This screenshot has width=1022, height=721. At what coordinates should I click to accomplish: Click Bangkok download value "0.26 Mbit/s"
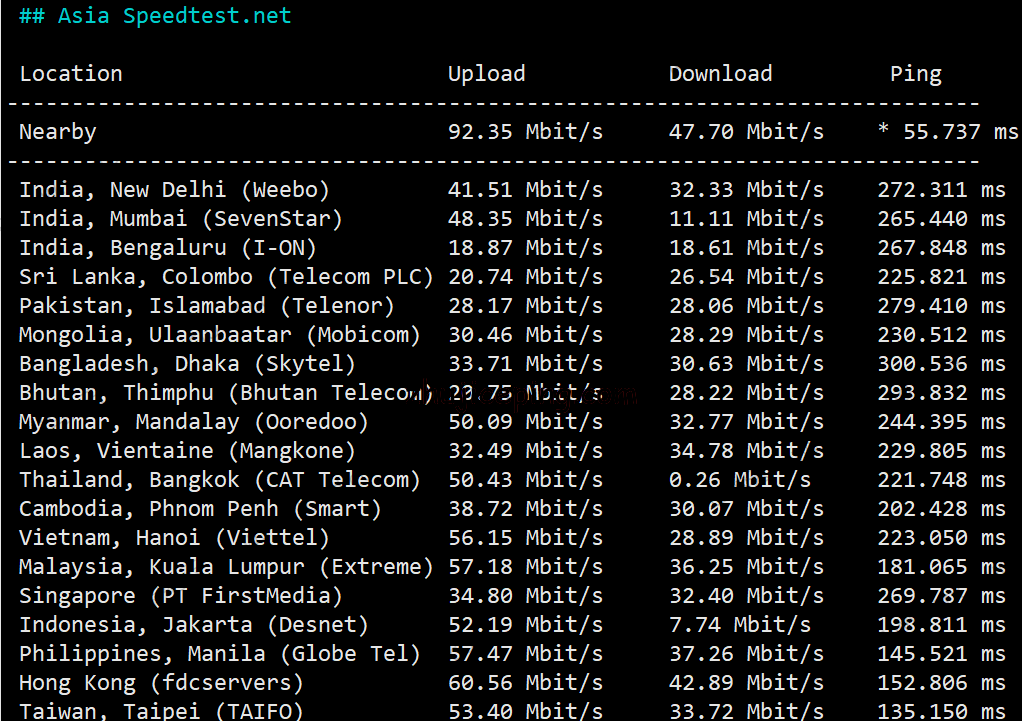(x=740, y=480)
